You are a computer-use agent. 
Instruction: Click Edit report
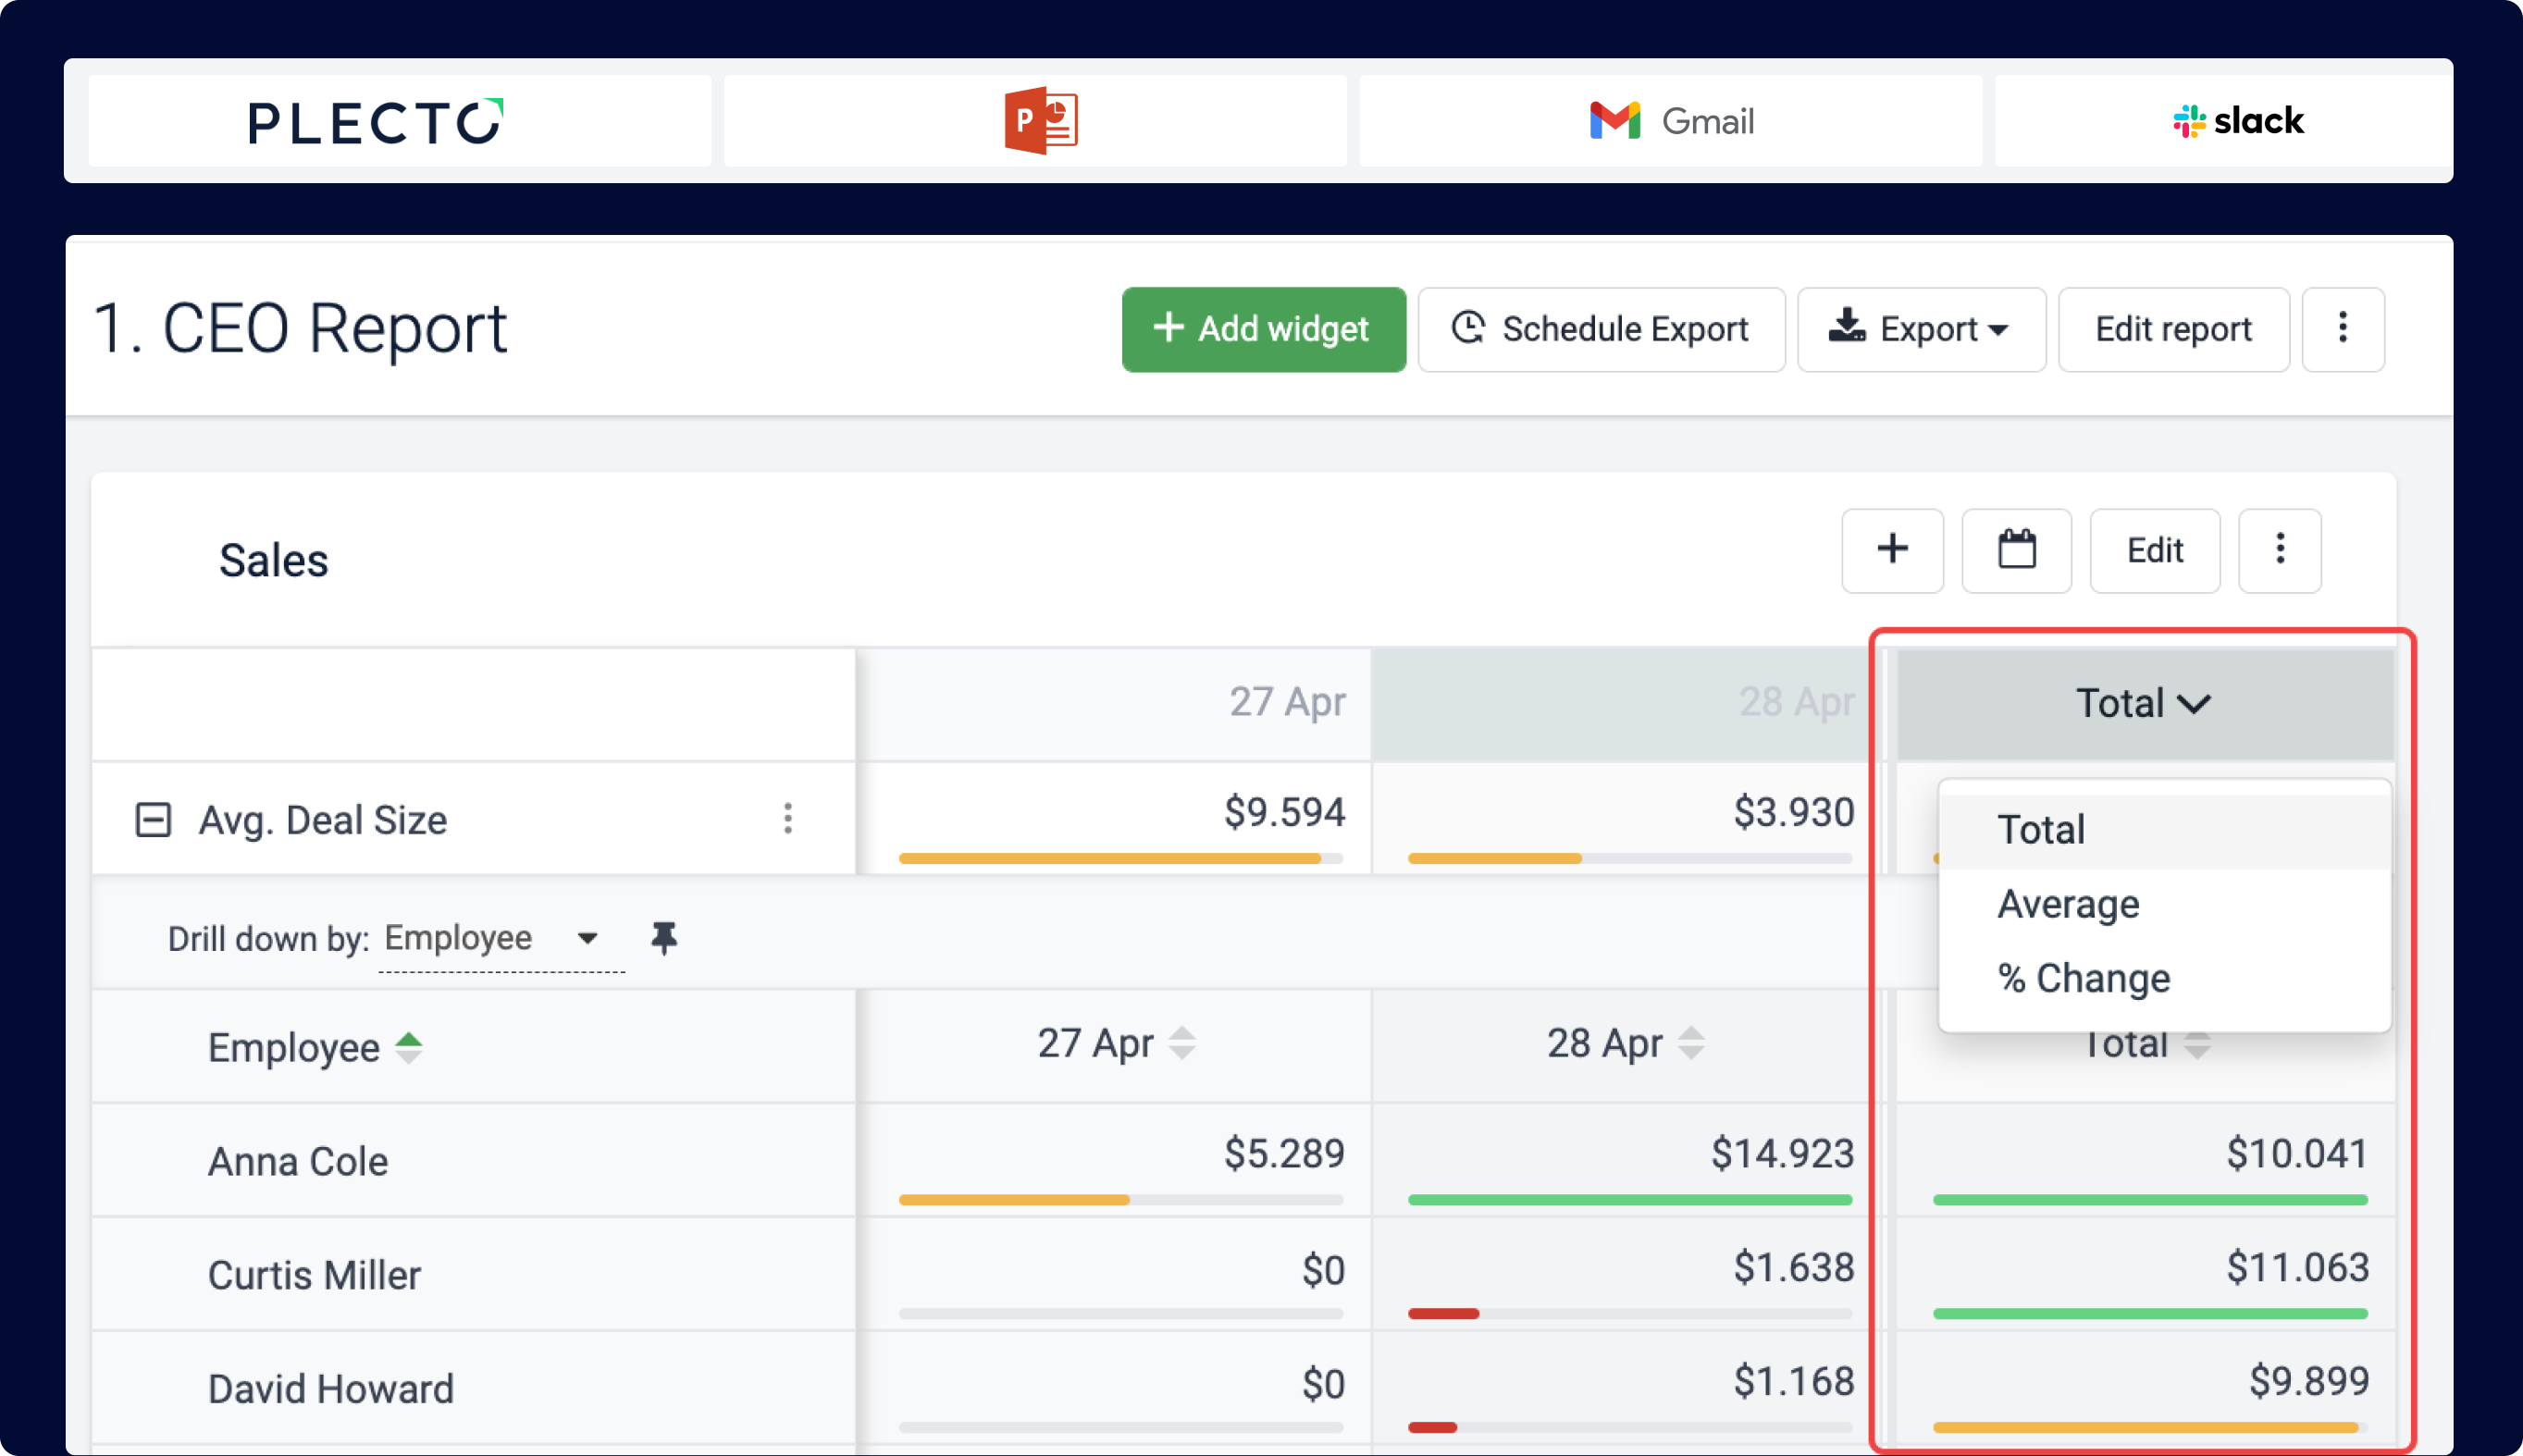tap(2173, 329)
